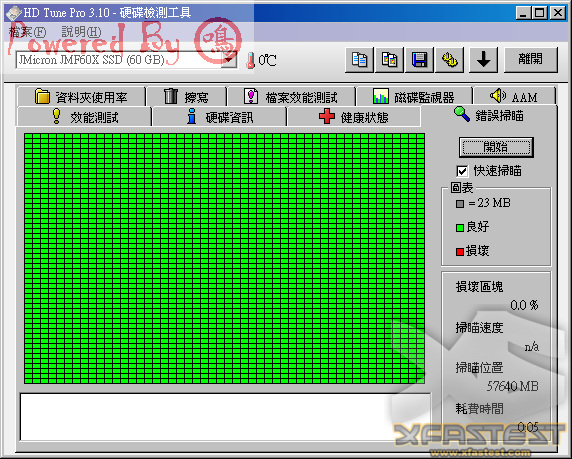Click the copy text to clipboard icon
This screenshot has height=459, width=572.
359,59
